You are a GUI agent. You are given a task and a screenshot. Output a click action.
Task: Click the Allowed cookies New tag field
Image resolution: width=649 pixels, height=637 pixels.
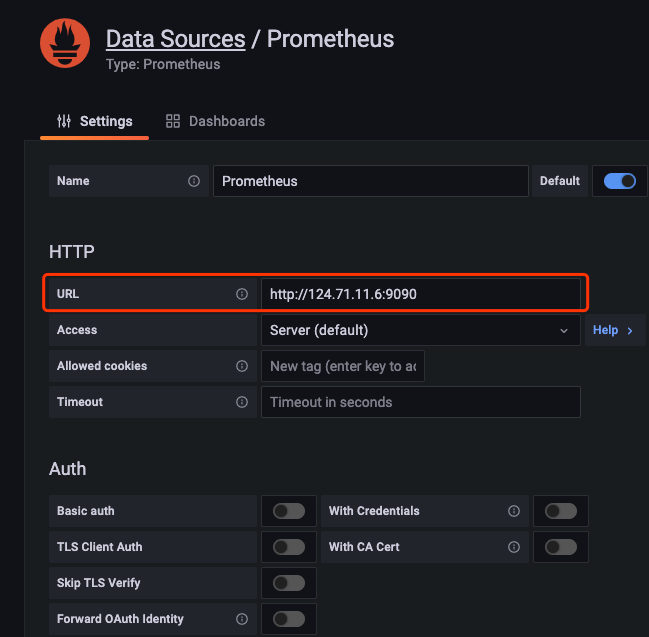tap(343, 366)
